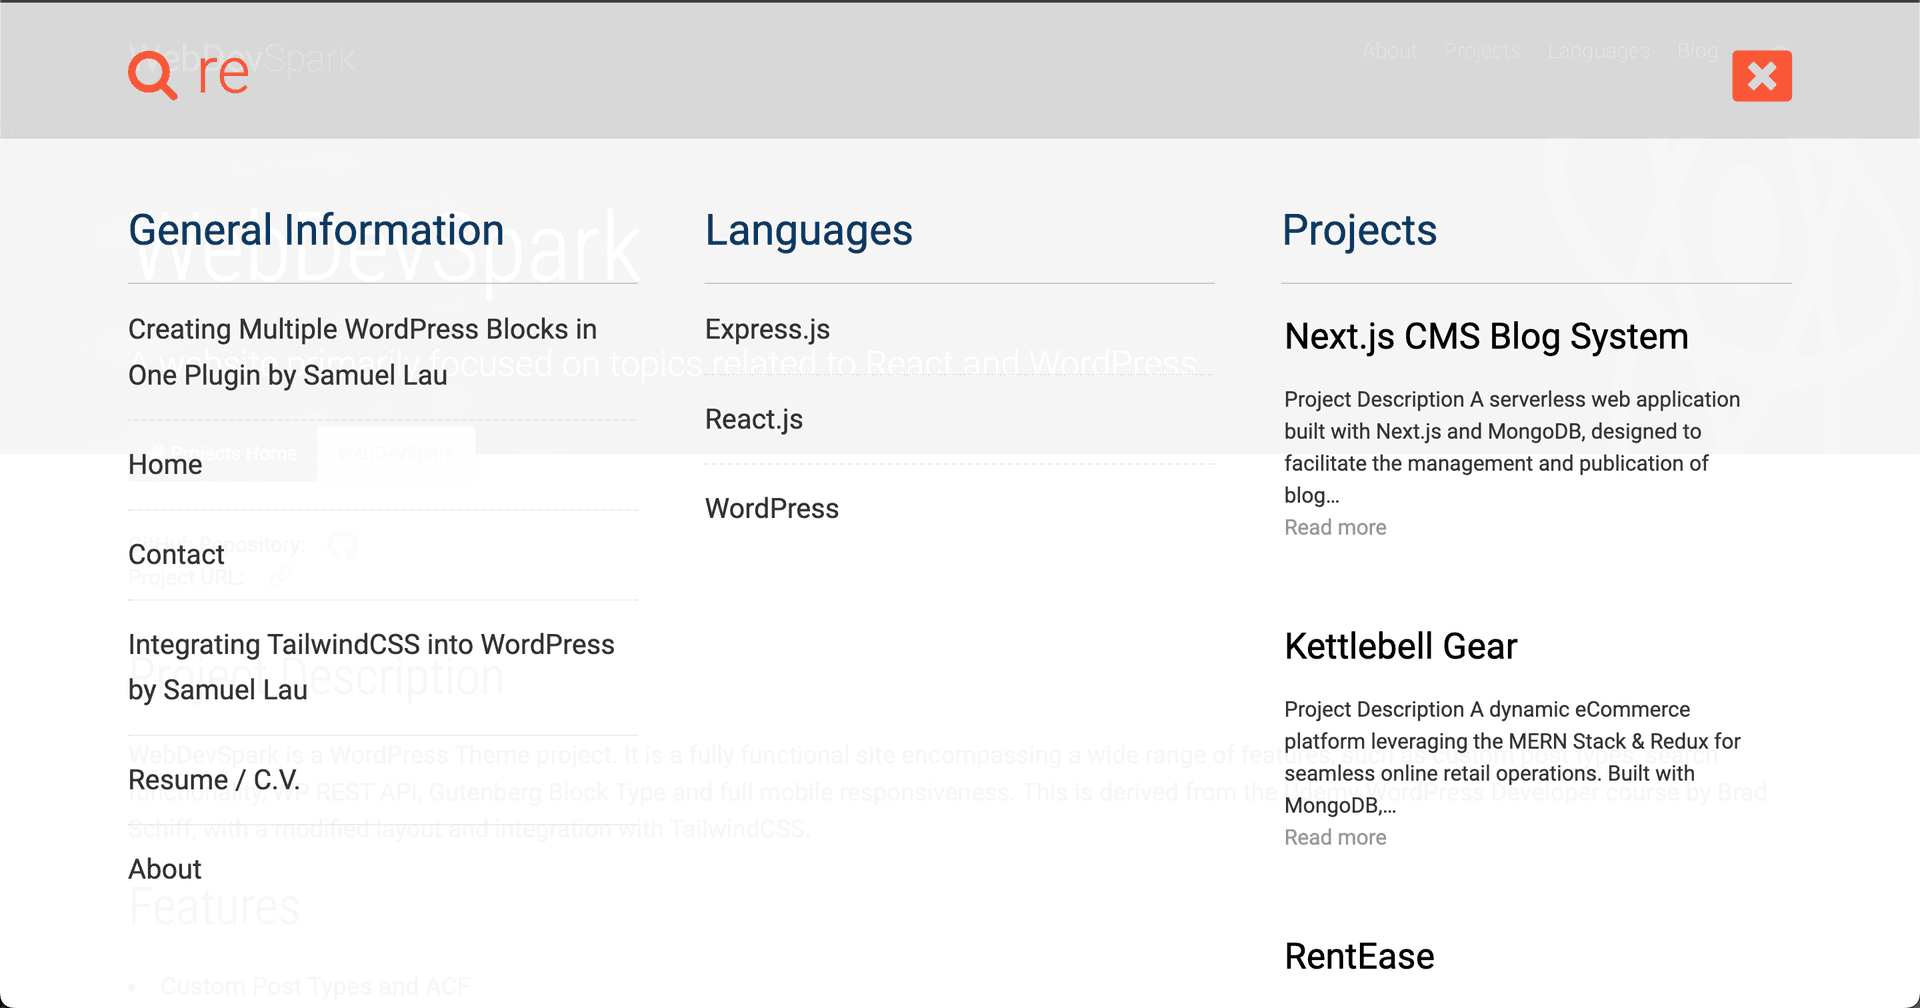This screenshot has width=1920, height=1008.
Task: Switch to the WebDevSpark tab
Action: coord(397,453)
